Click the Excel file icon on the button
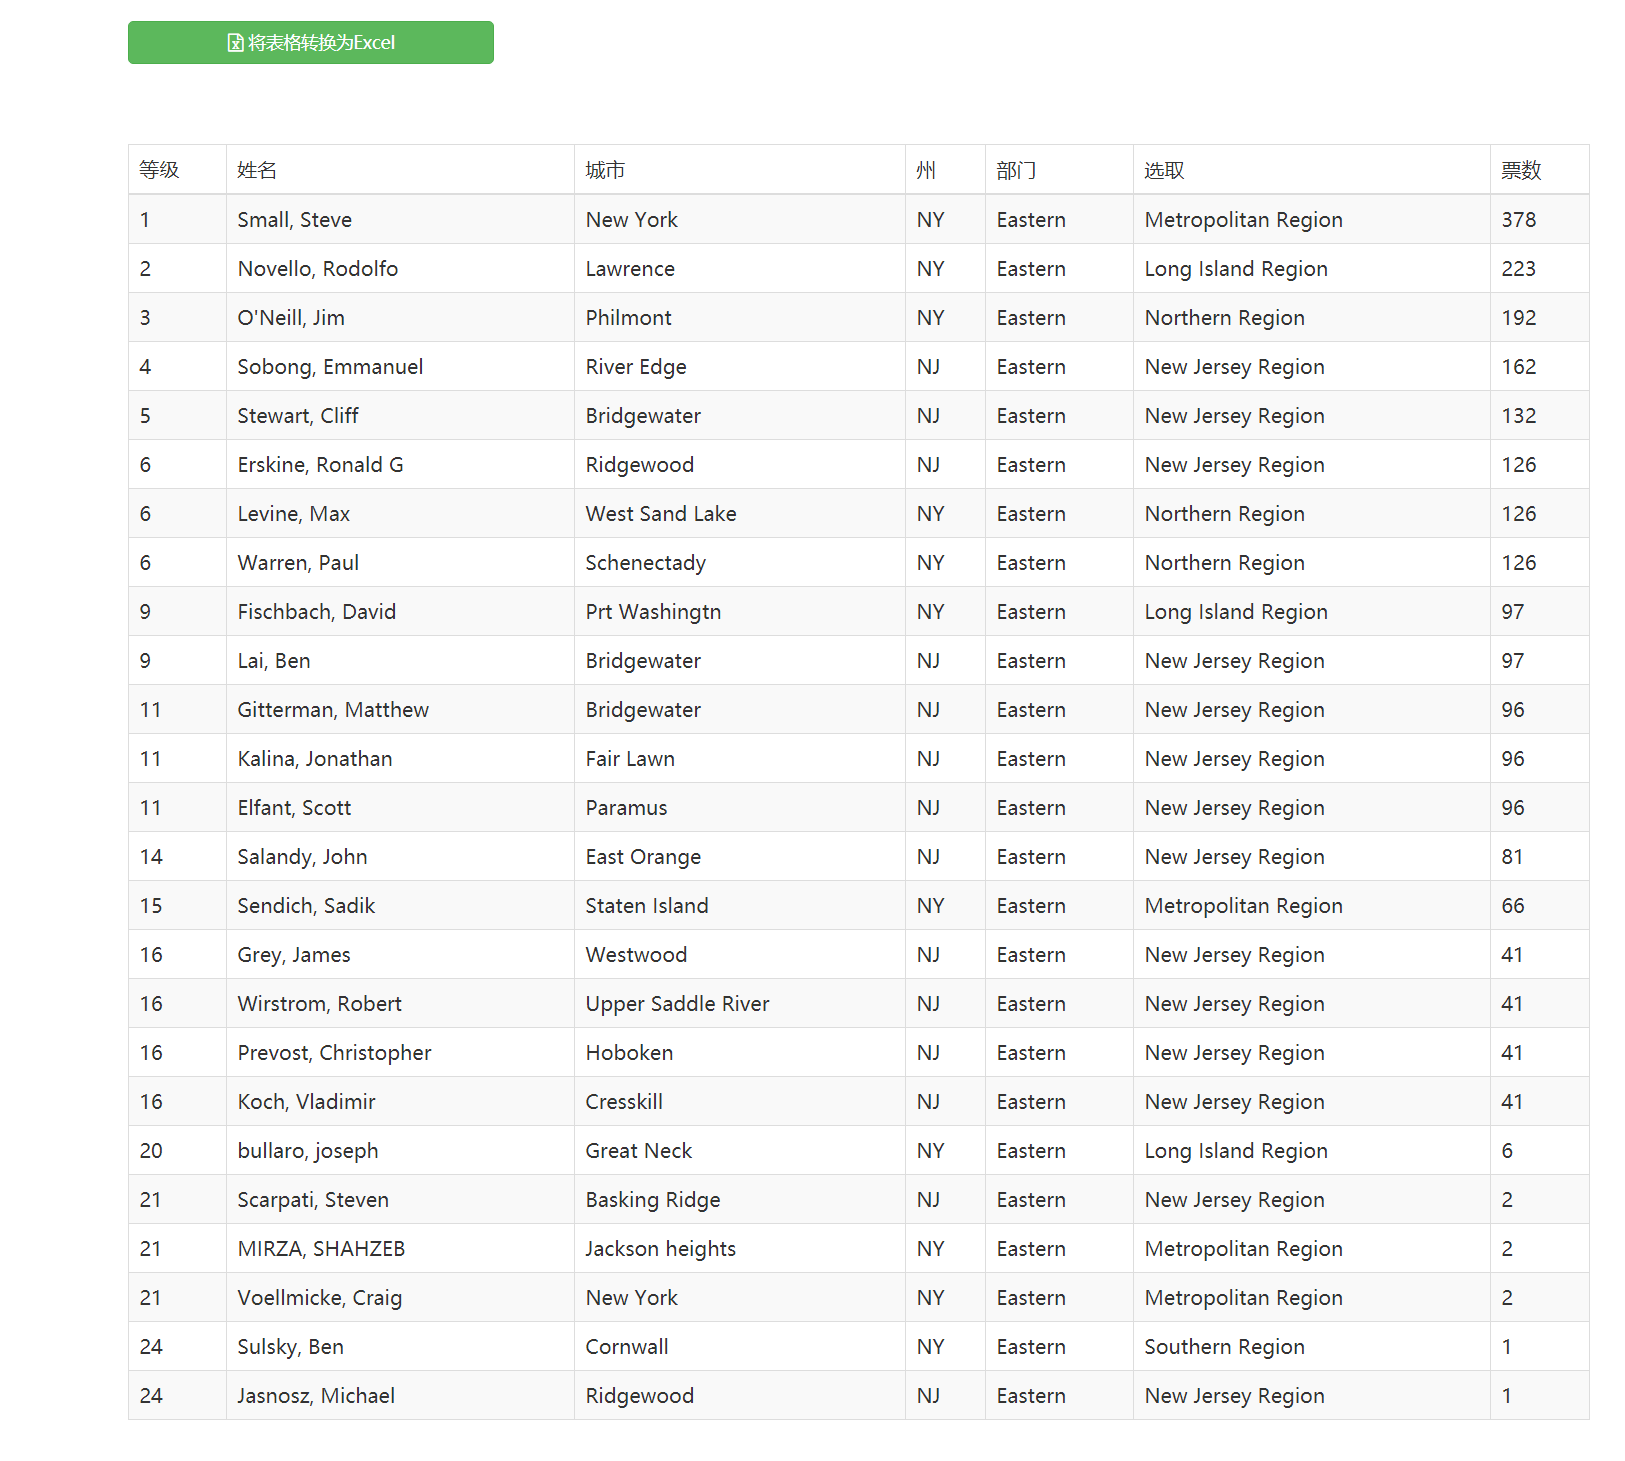This screenshot has height=1461, width=1625. (236, 43)
